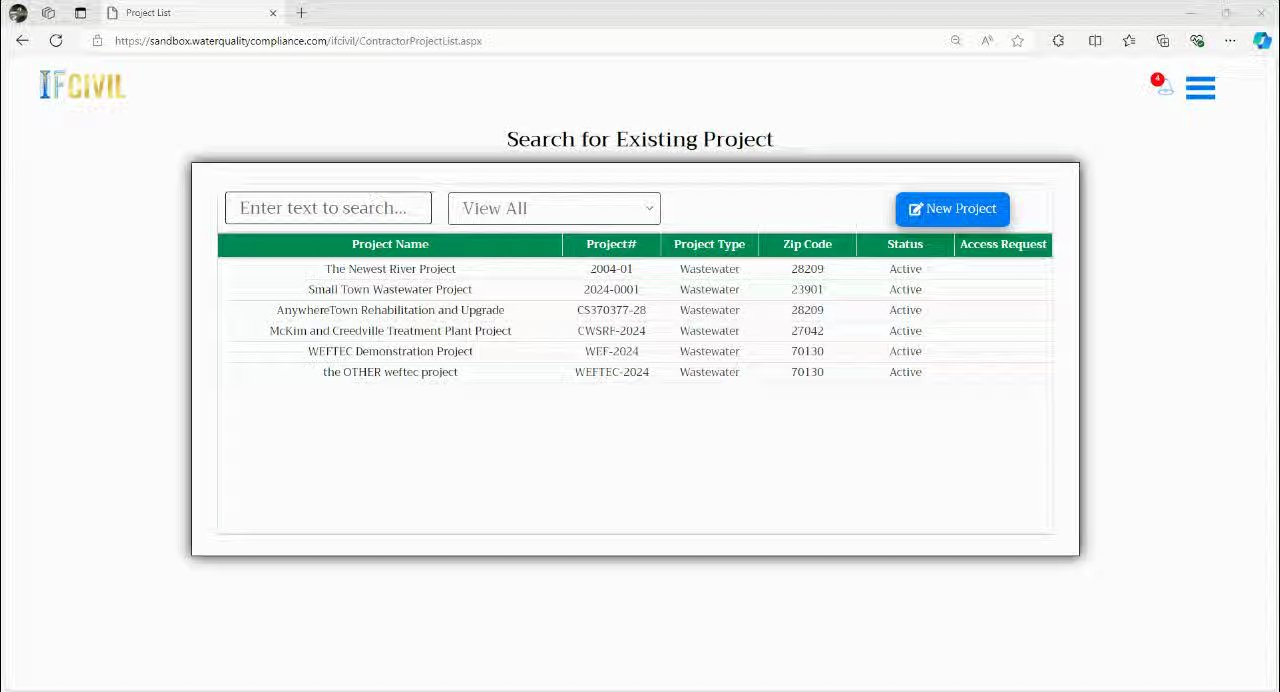Click project number CS370377-28
This screenshot has width=1280, height=692.
611,310
